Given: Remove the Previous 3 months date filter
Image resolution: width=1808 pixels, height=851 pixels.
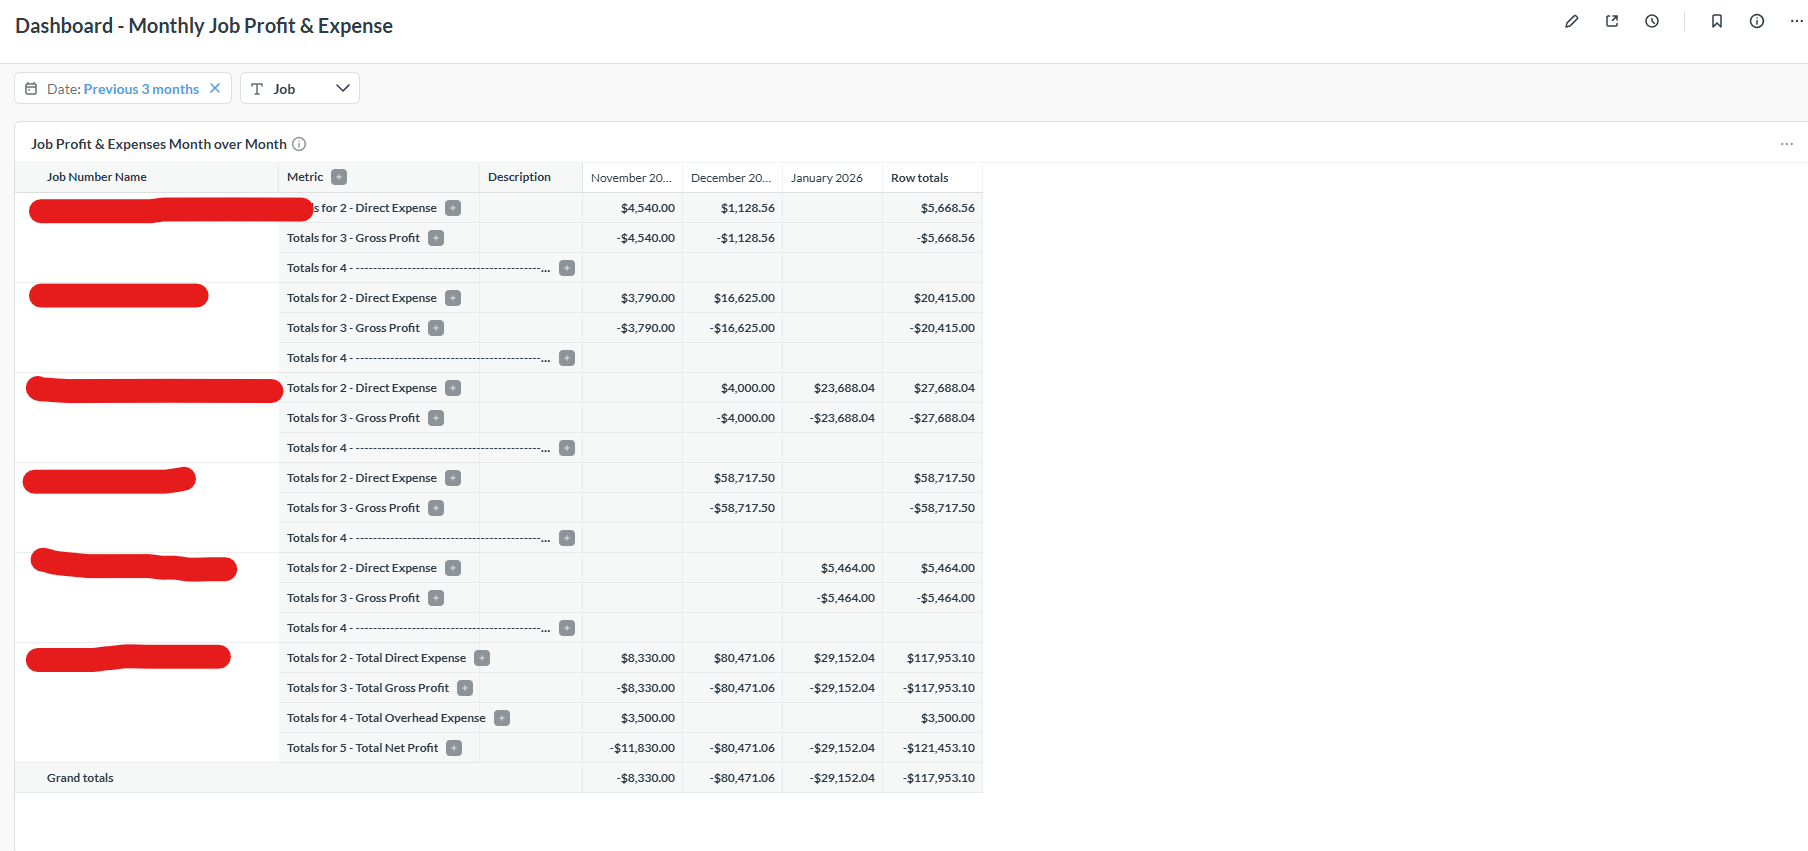Looking at the screenshot, I should (x=215, y=89).
